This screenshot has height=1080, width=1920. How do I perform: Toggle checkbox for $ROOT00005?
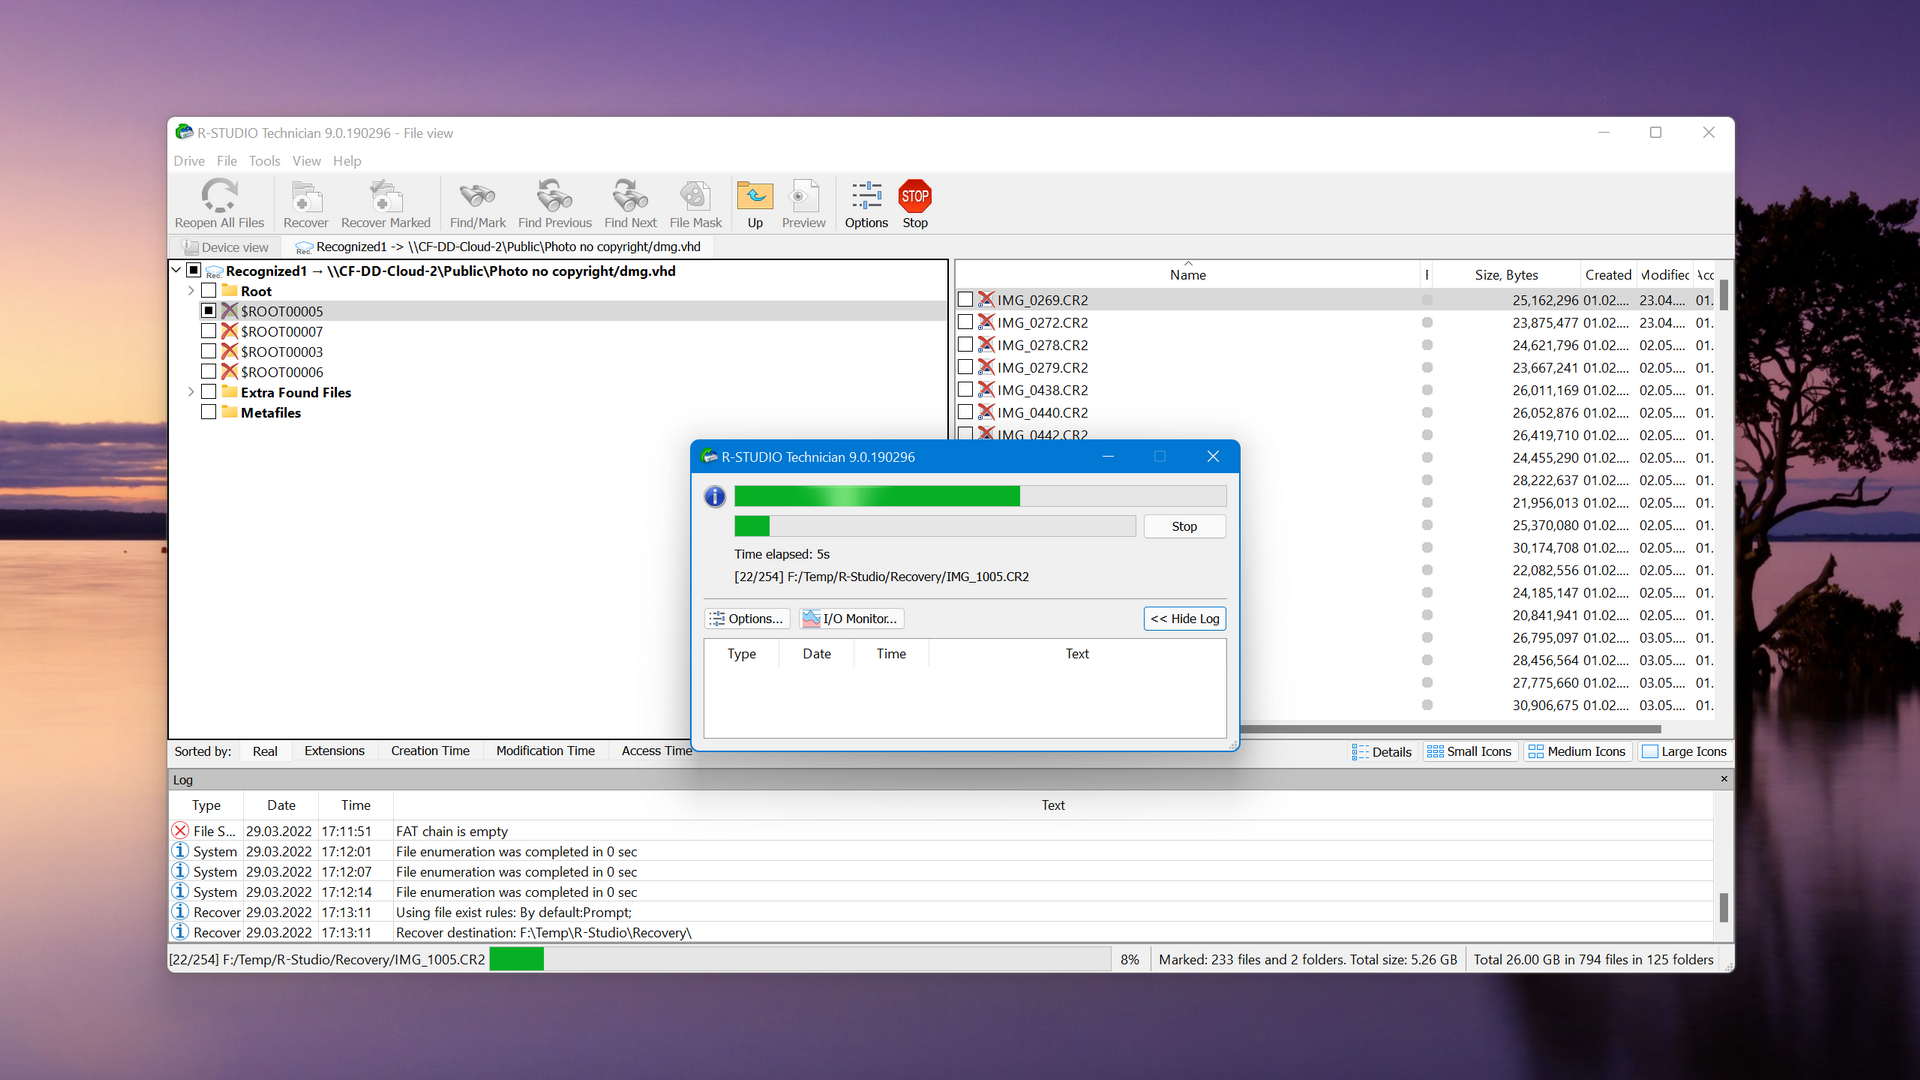208,311
